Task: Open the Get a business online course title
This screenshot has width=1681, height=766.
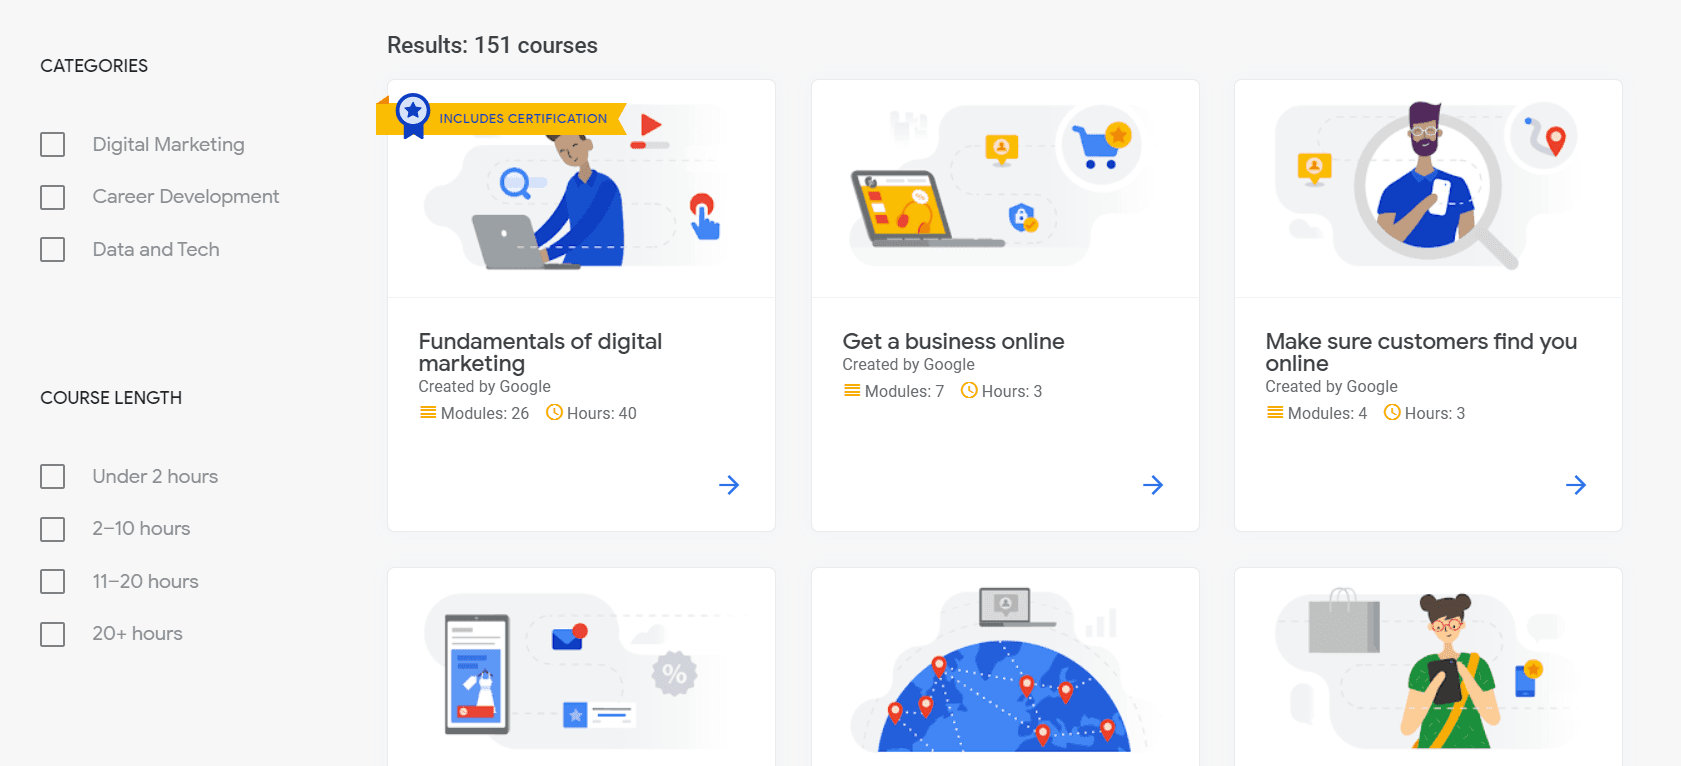Action: point(953,341)
